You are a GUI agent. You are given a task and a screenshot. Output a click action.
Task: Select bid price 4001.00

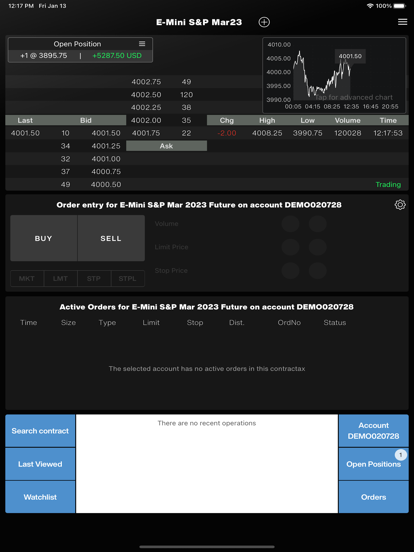[106, 159]
